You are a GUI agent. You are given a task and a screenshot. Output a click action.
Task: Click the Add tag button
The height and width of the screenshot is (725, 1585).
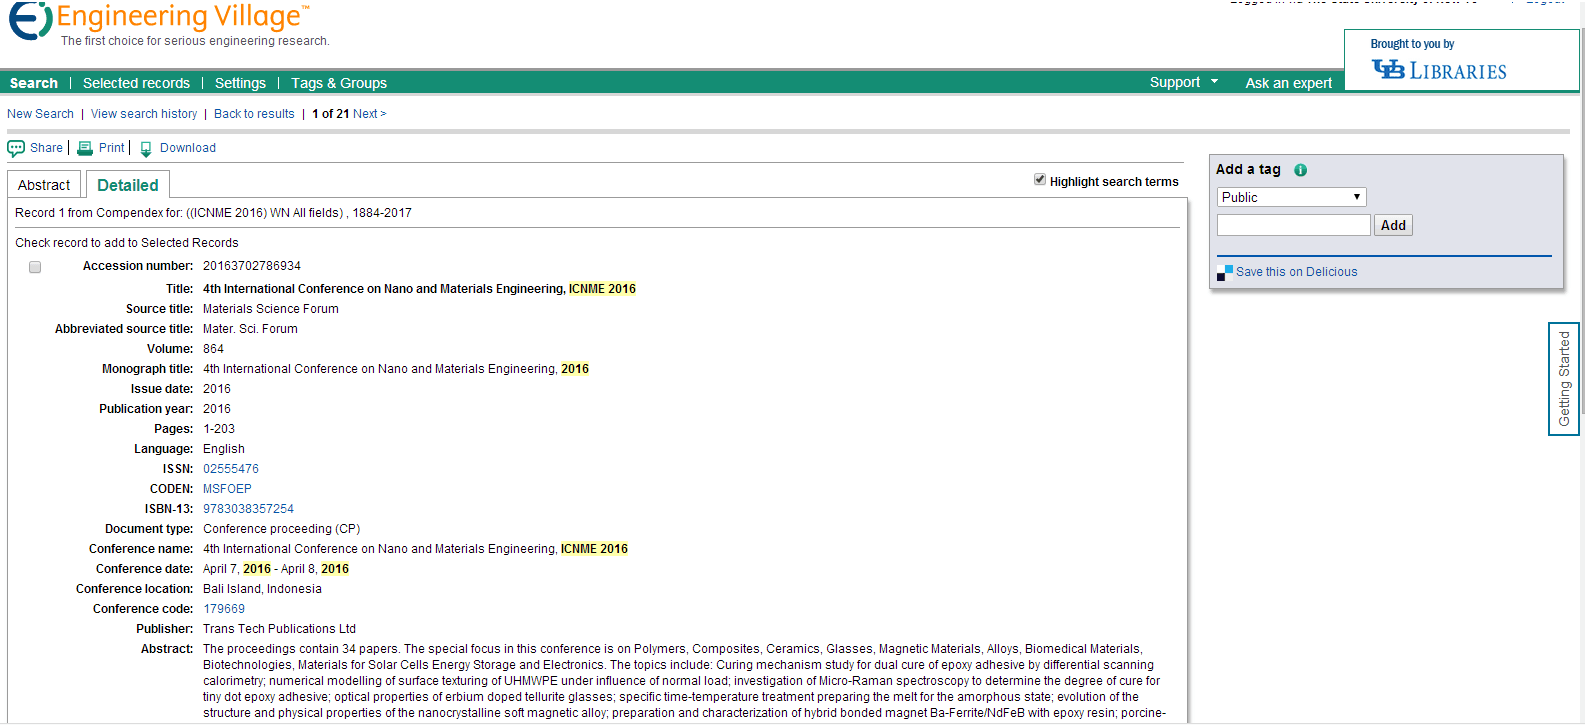click(x=1393, y=225)
